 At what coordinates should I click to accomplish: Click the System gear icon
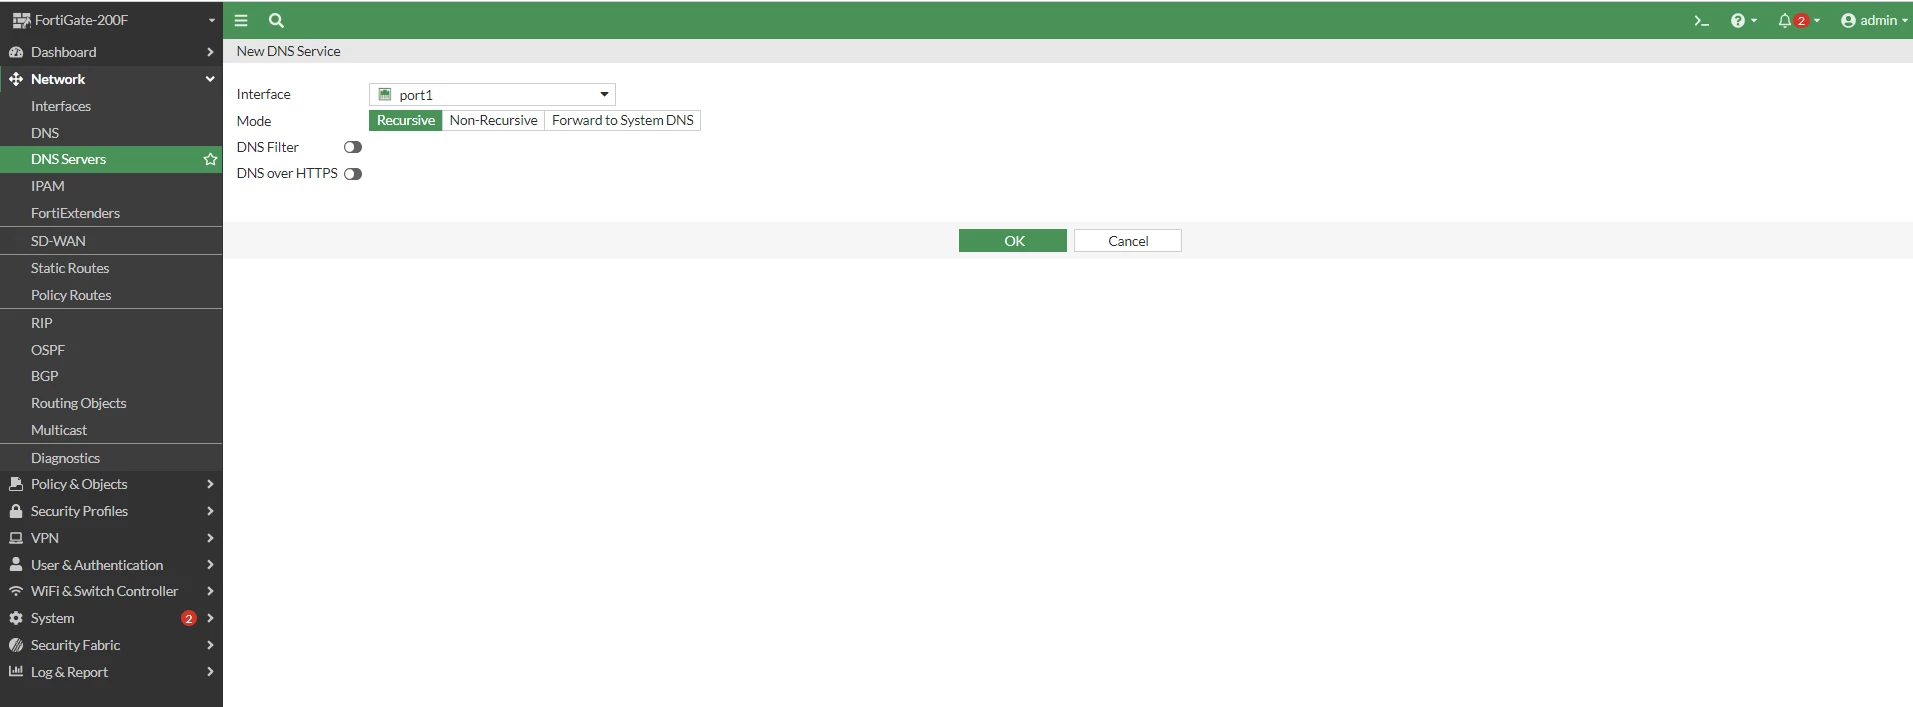pyautogui.click(x=16, y=618)
